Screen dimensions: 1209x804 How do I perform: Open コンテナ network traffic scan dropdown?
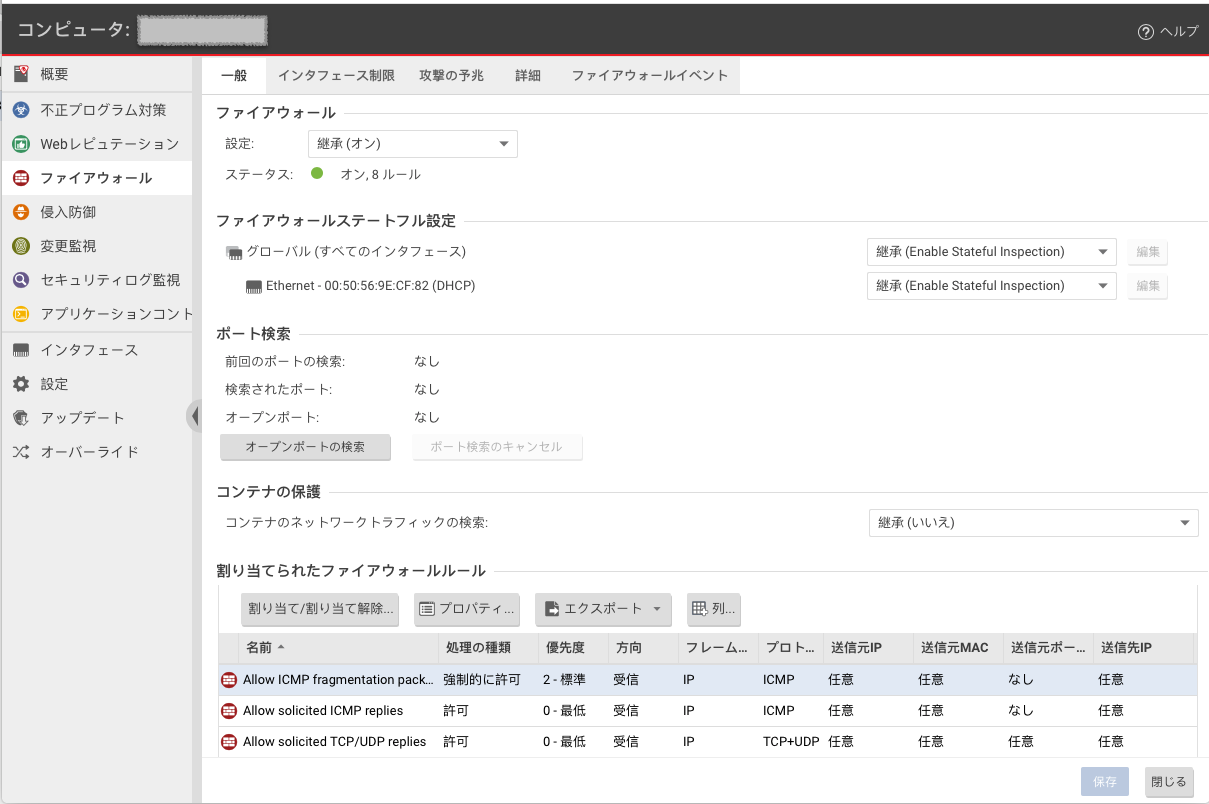pyautogui.click(x=1032, y=522)
